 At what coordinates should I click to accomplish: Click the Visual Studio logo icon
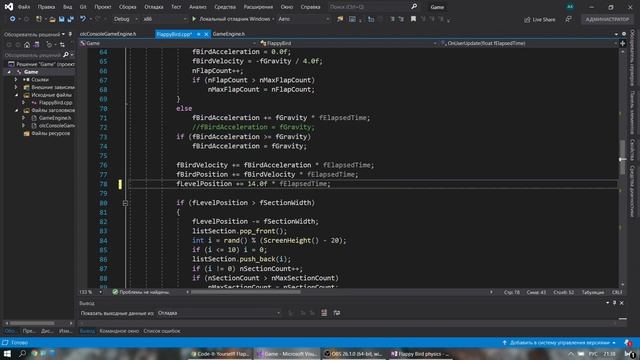click(x=9, y=7)
